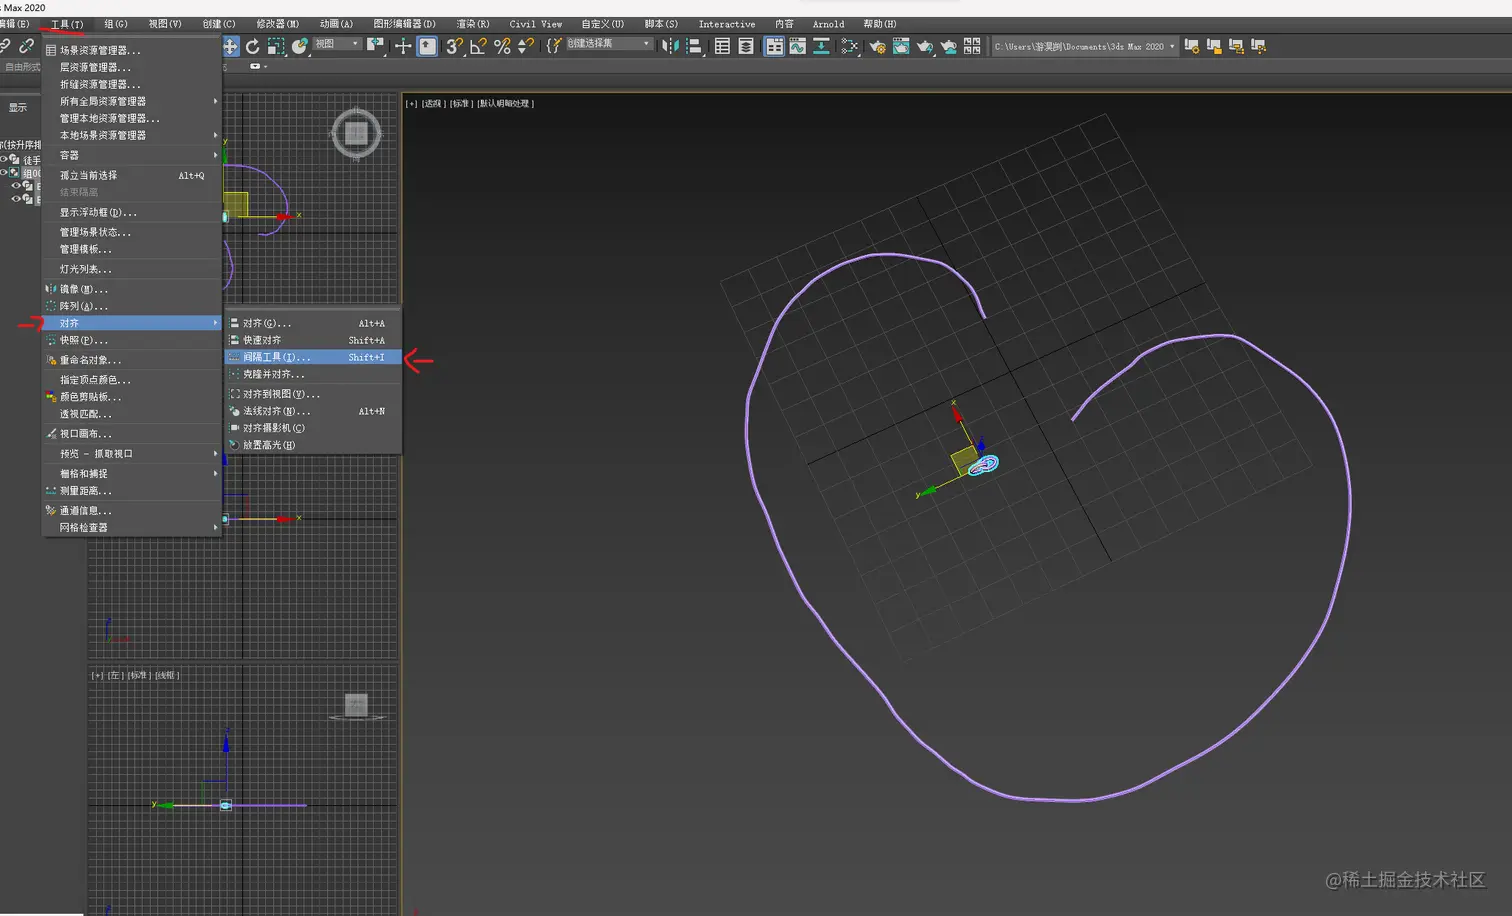Select the Rotate tool icon
Image resolution: width=1512 pixels, height=916 pixels.
tap(253, 46)
